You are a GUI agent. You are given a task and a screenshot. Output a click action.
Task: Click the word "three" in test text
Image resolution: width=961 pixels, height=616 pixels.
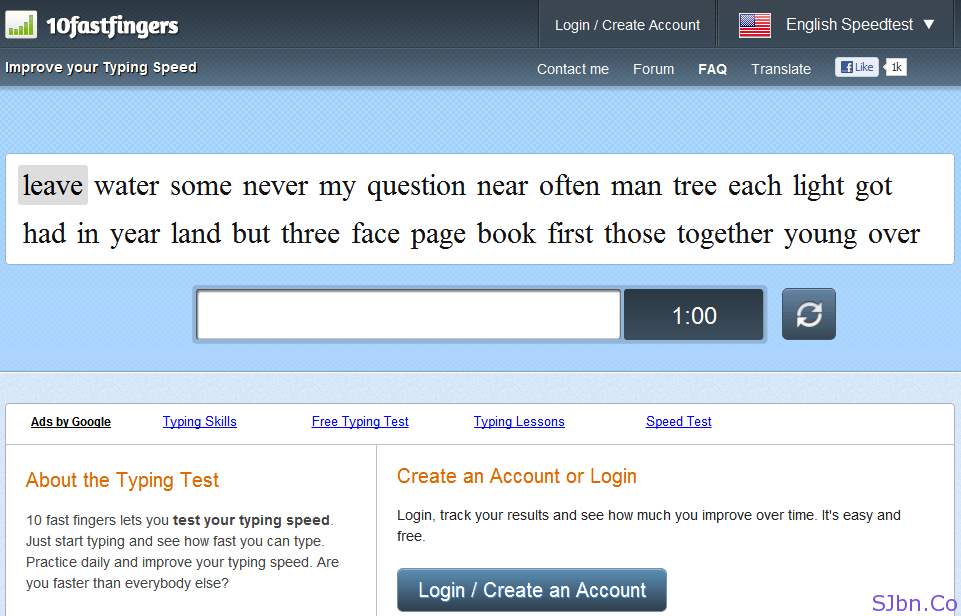pyautogui.click(x=310, y=234)
